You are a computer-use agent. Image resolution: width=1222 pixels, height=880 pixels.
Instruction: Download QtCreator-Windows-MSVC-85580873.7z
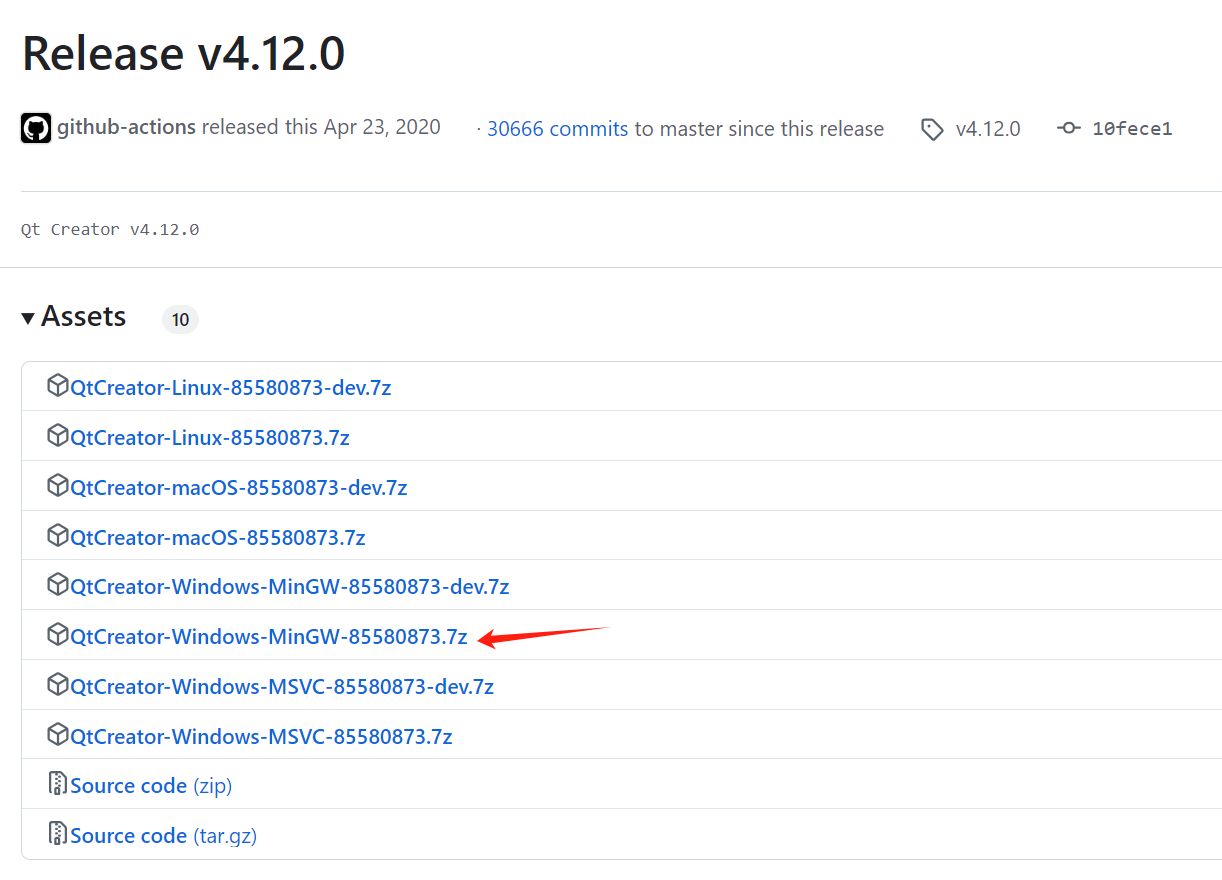coord(261,736)
